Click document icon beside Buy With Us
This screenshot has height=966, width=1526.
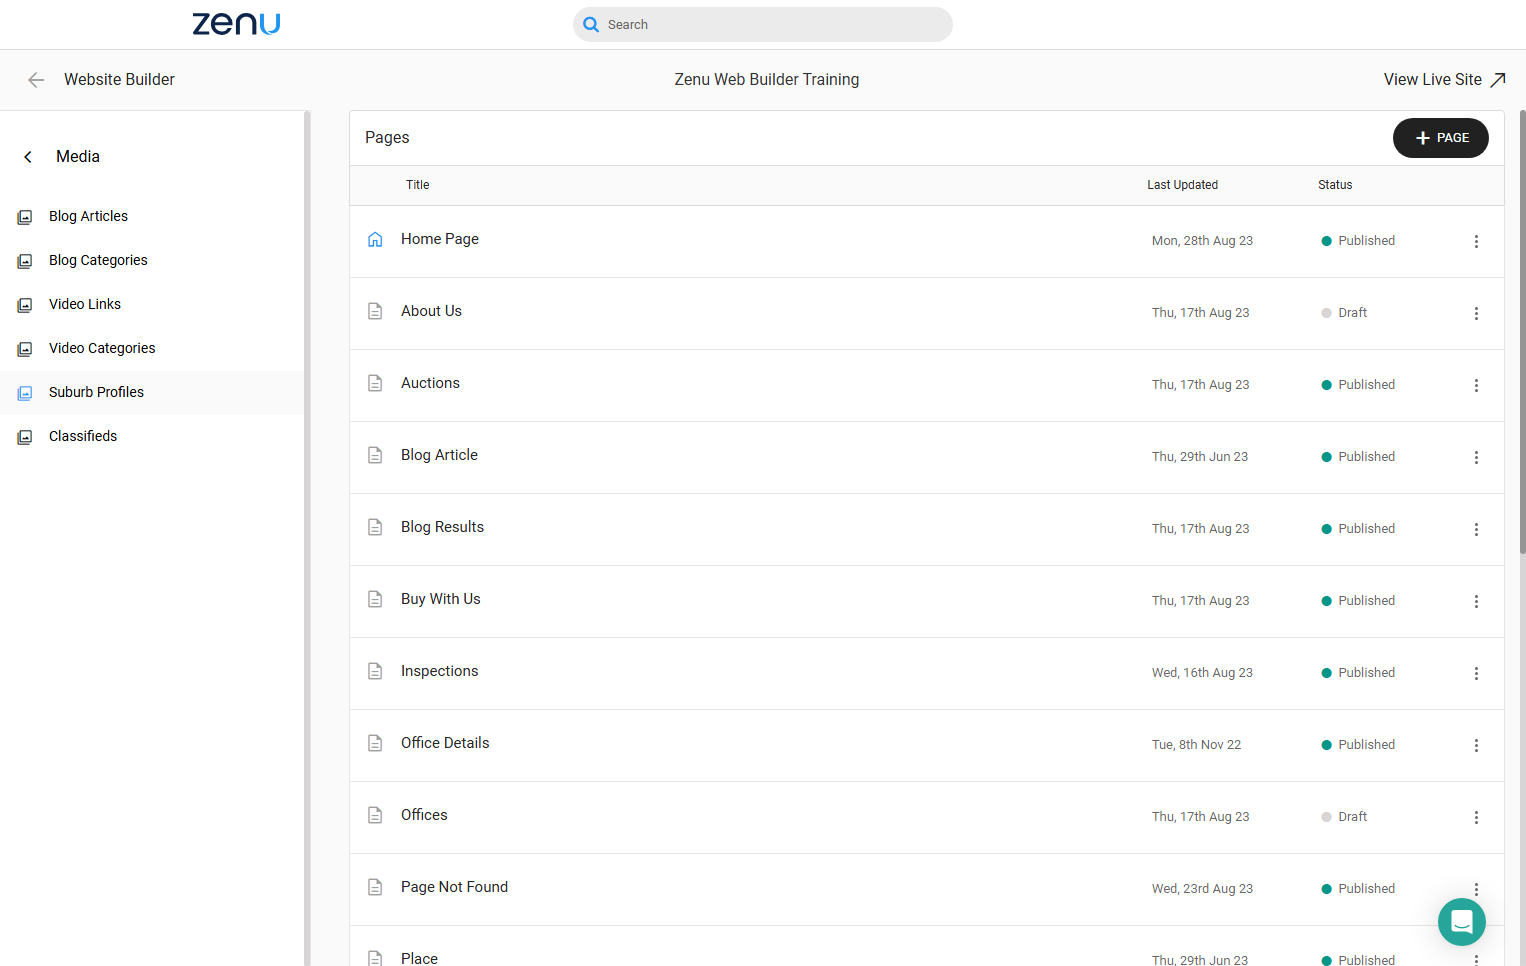point(375,599)
